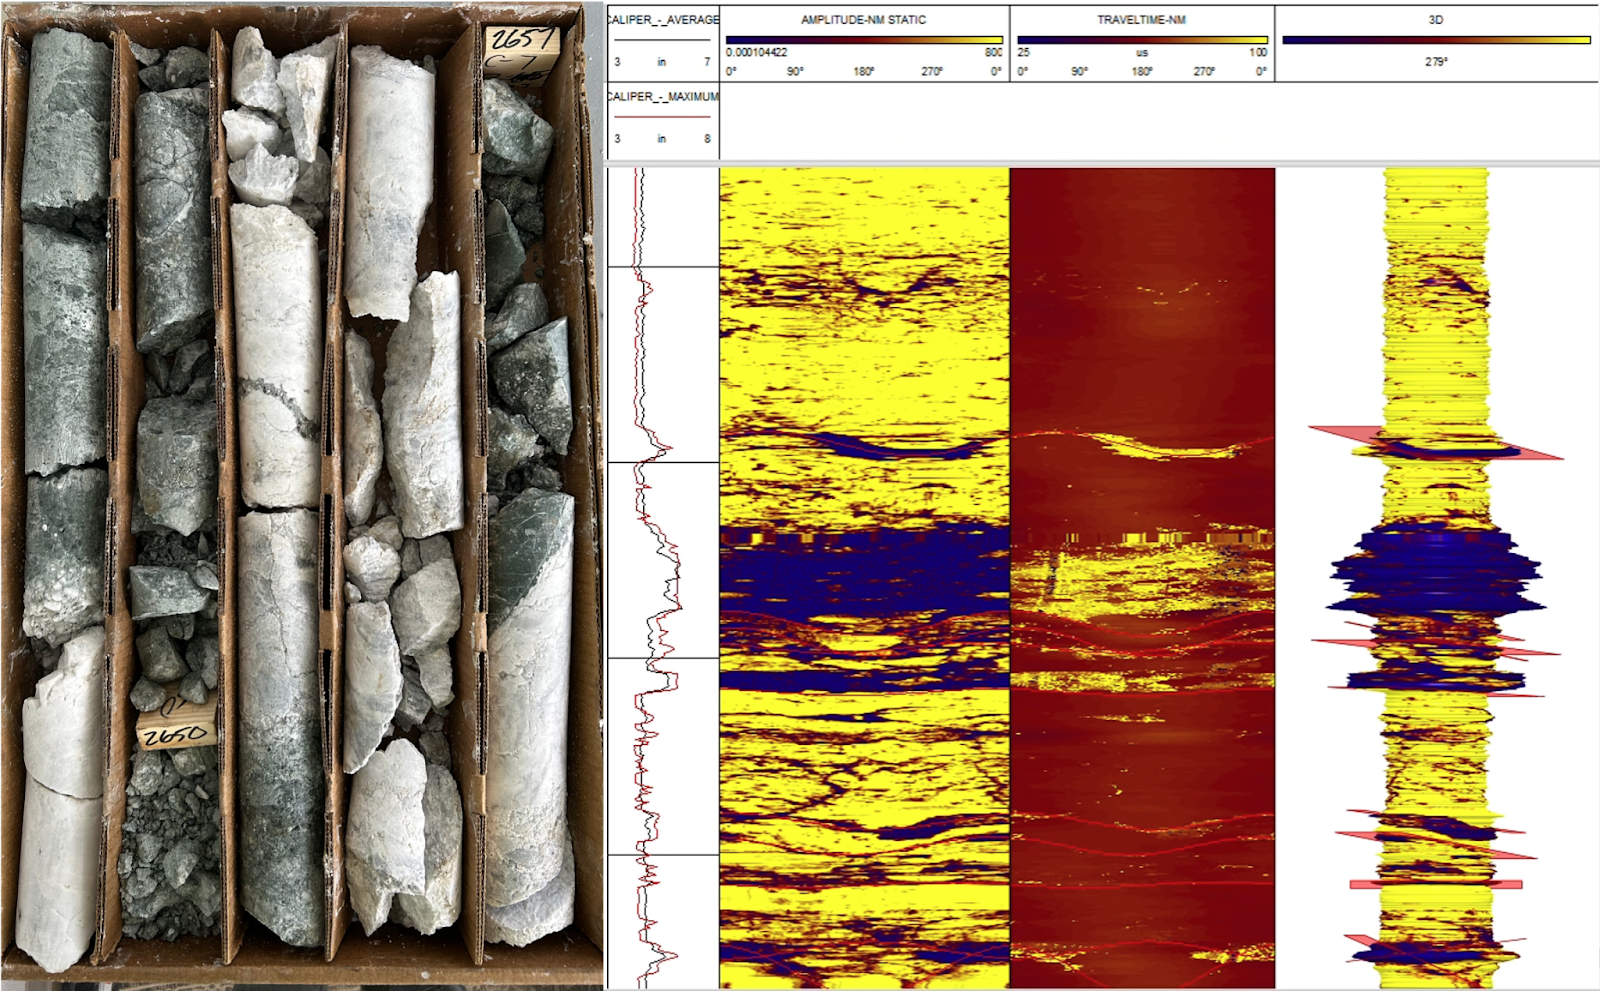Click the 2650 depth marker in core photo
Image resolution: width=1600 pixels, height=991 pixels.
click(x=176, y=726)
